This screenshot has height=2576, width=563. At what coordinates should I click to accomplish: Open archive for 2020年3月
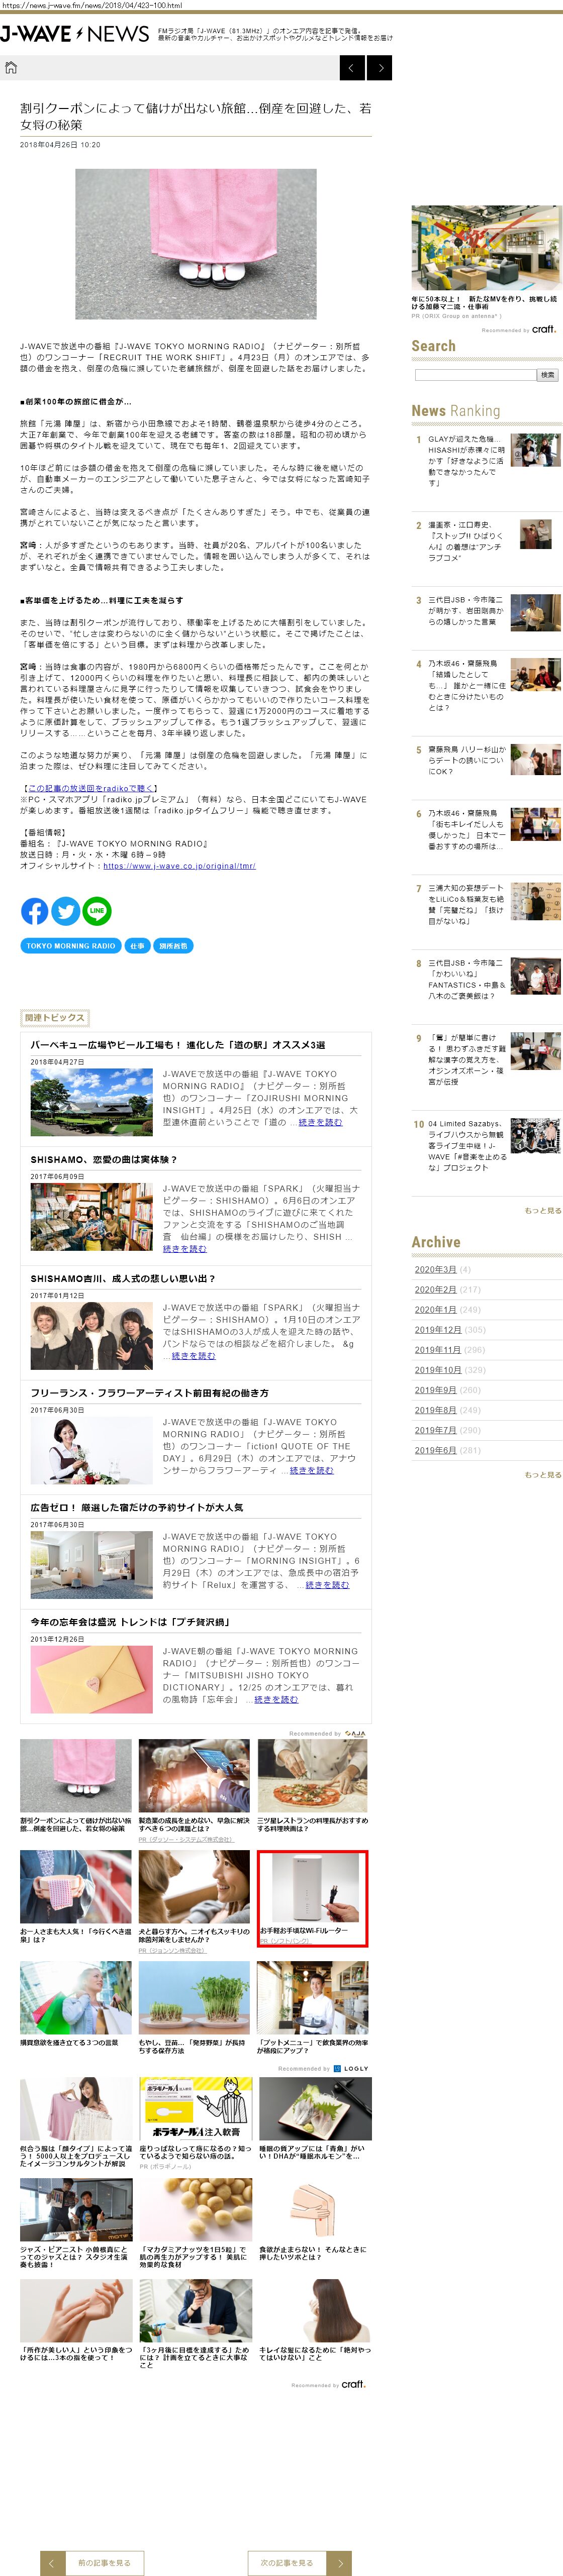point(435,1269)
